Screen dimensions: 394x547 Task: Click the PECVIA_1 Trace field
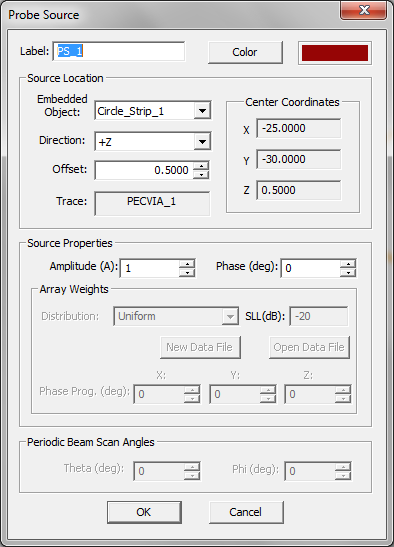pos(152,203)
